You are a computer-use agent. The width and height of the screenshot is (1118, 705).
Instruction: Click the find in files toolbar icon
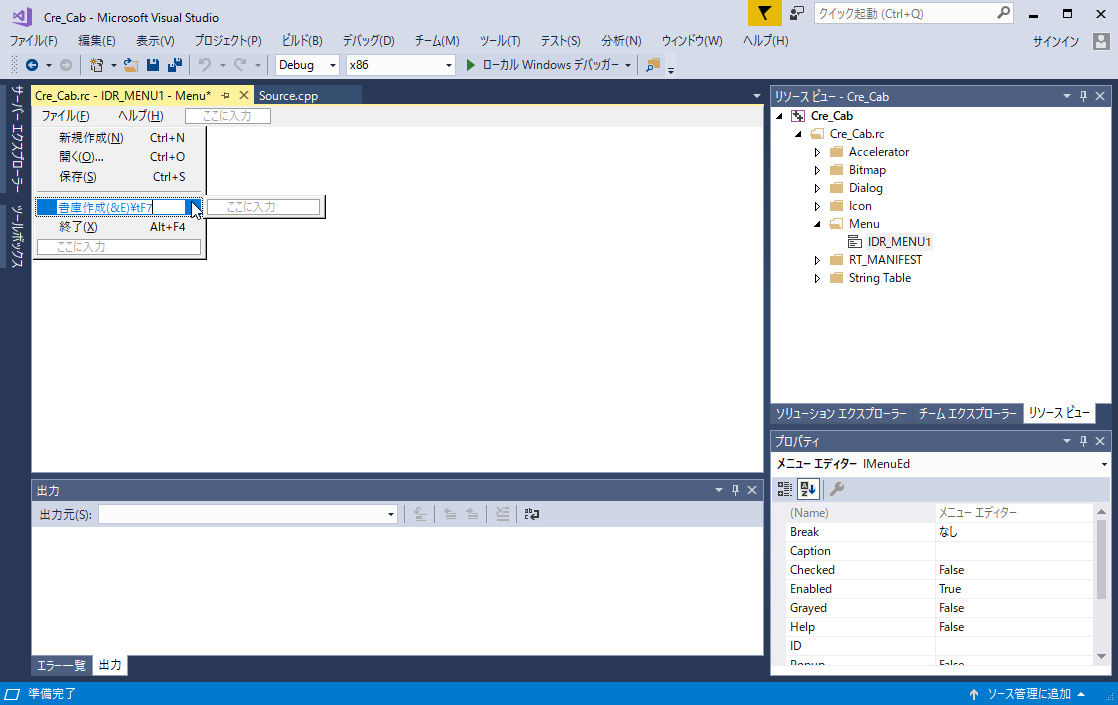point(652,65)
